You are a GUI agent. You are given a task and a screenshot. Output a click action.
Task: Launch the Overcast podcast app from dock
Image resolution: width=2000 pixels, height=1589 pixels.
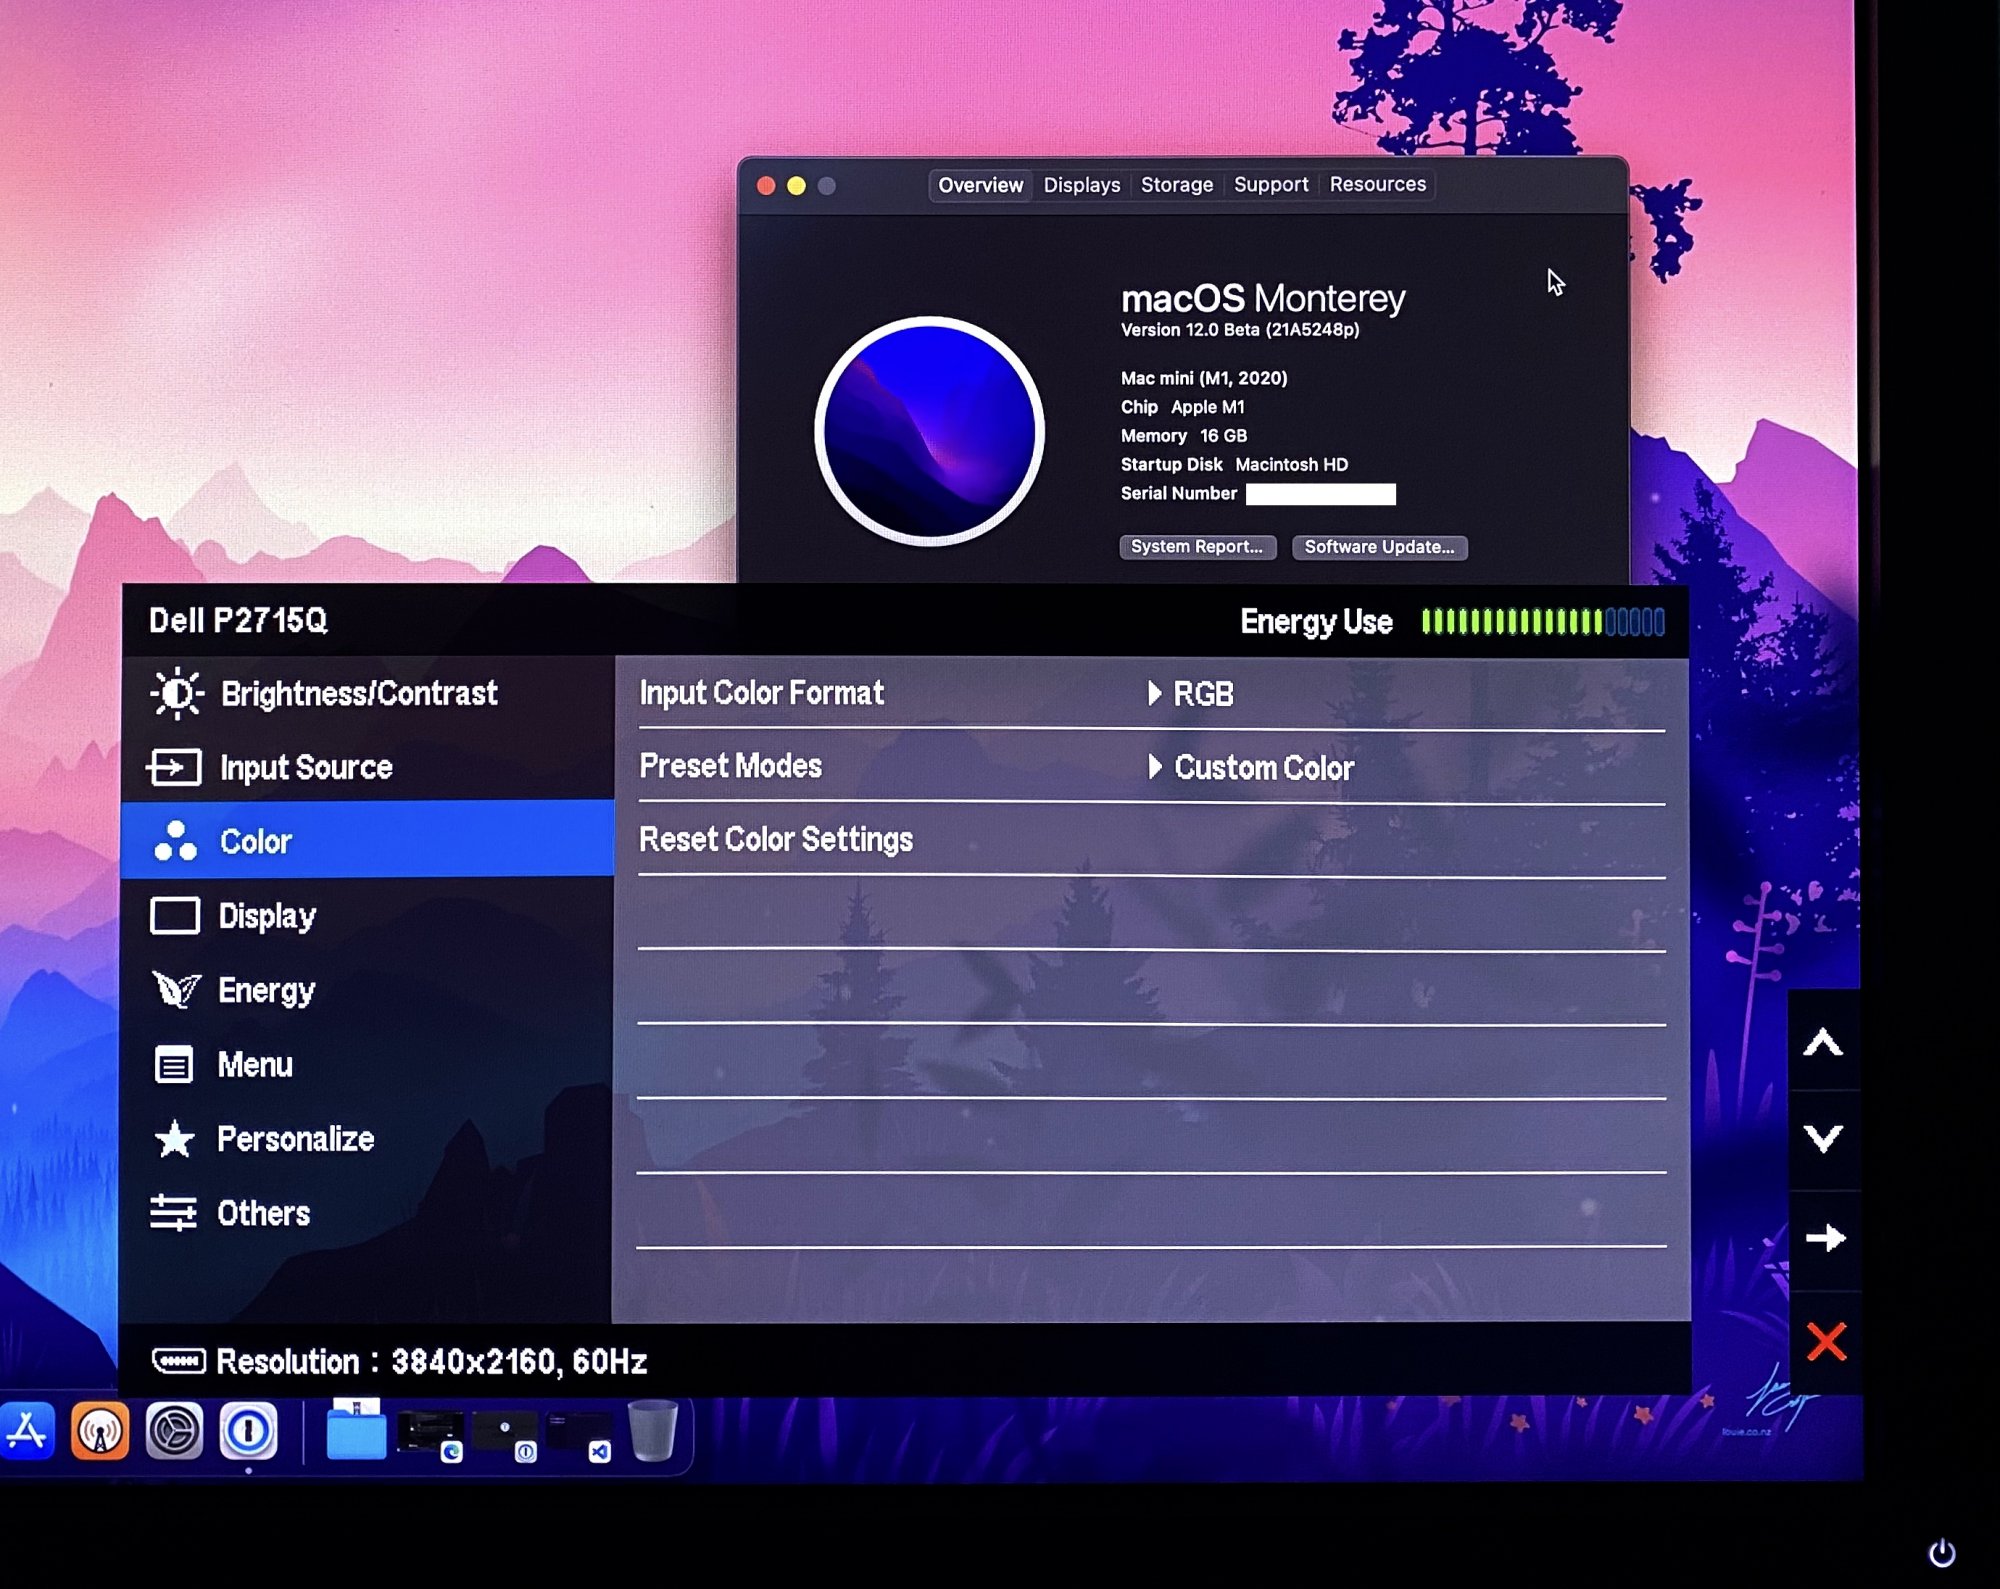click(x=100, y=1432)
